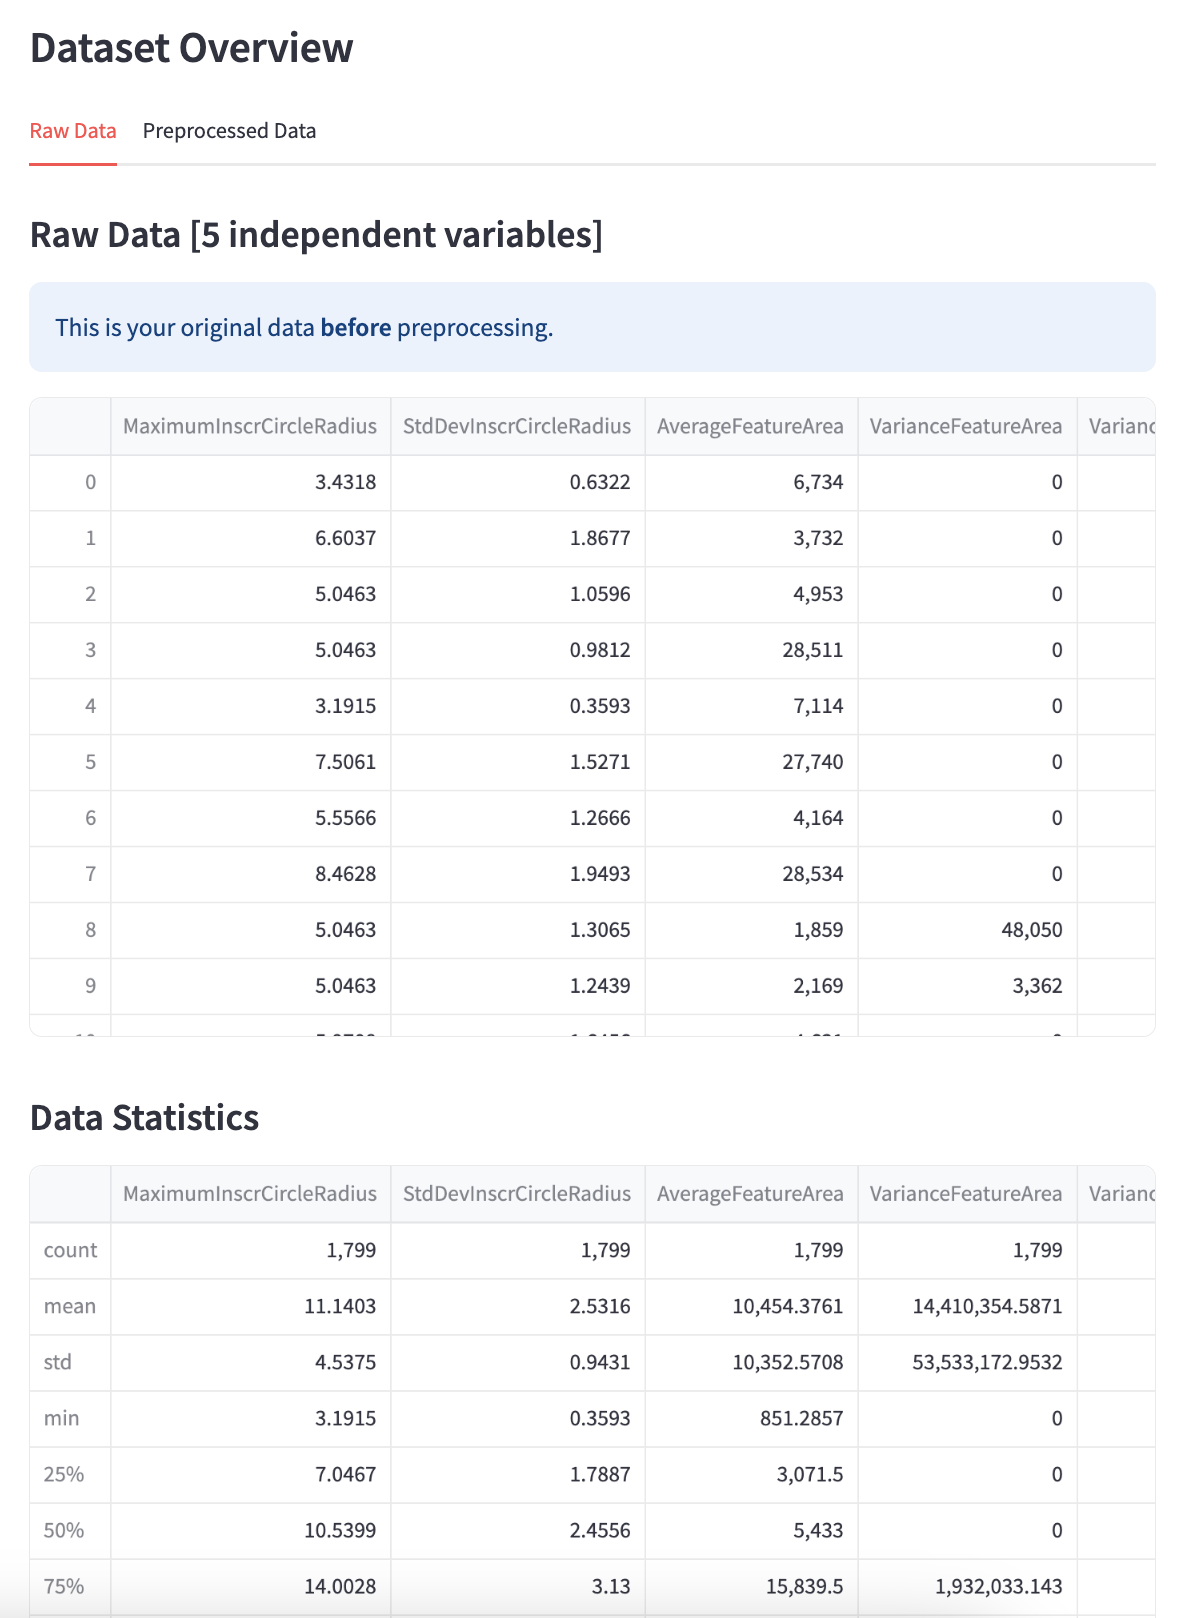
Task: Select cell value 3.4318 in row 0
Action: click(250, 483)
